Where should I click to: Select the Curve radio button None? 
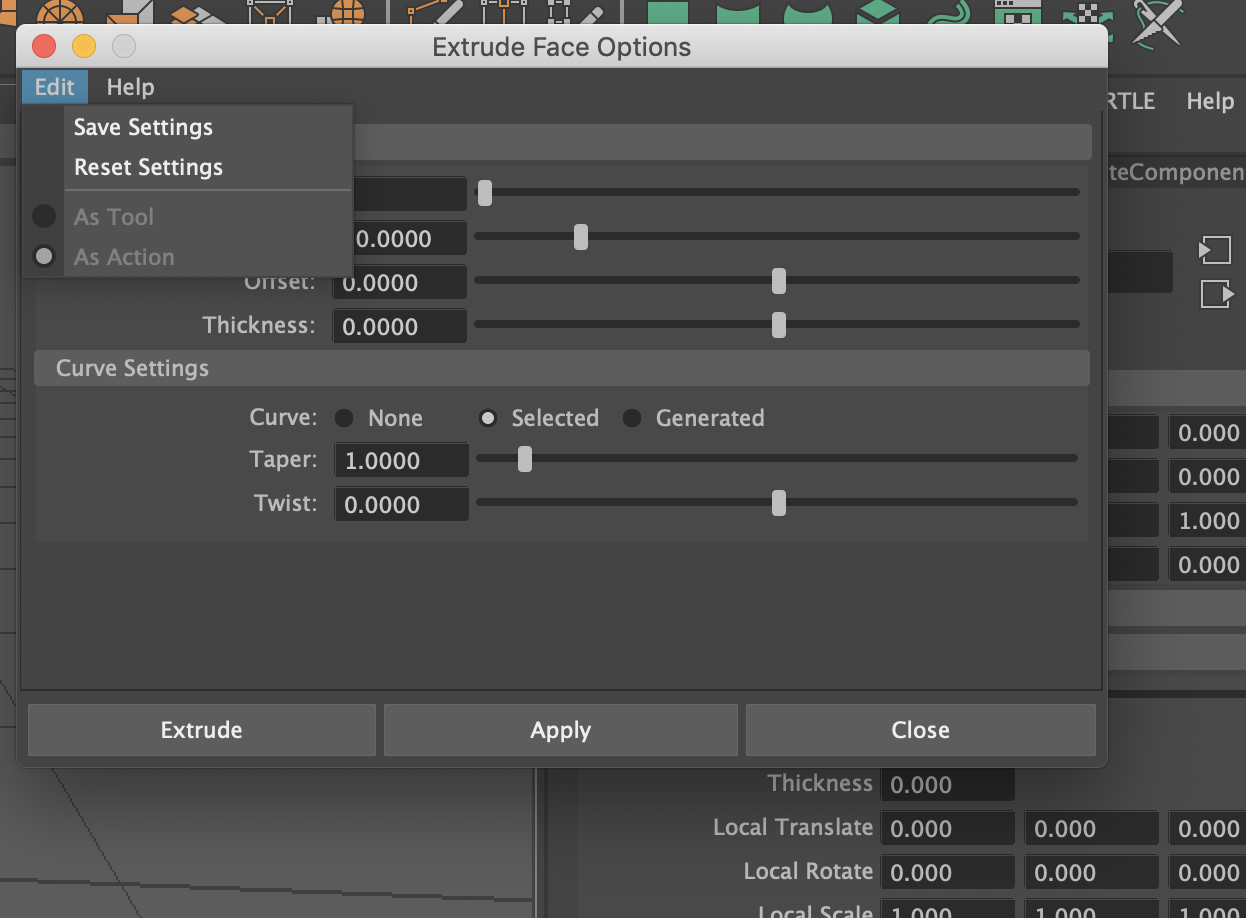click(344, 418)
